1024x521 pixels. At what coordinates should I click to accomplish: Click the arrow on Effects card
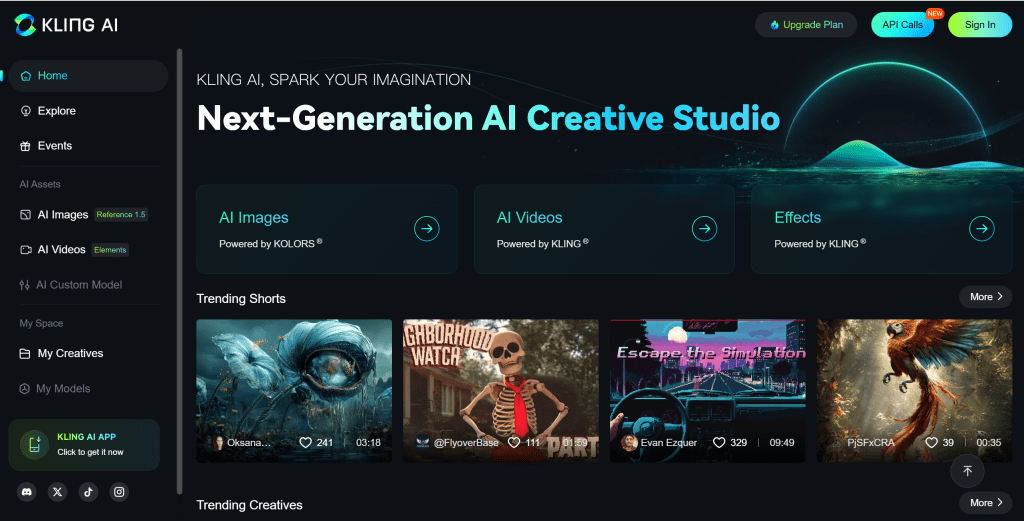point(982,229)
